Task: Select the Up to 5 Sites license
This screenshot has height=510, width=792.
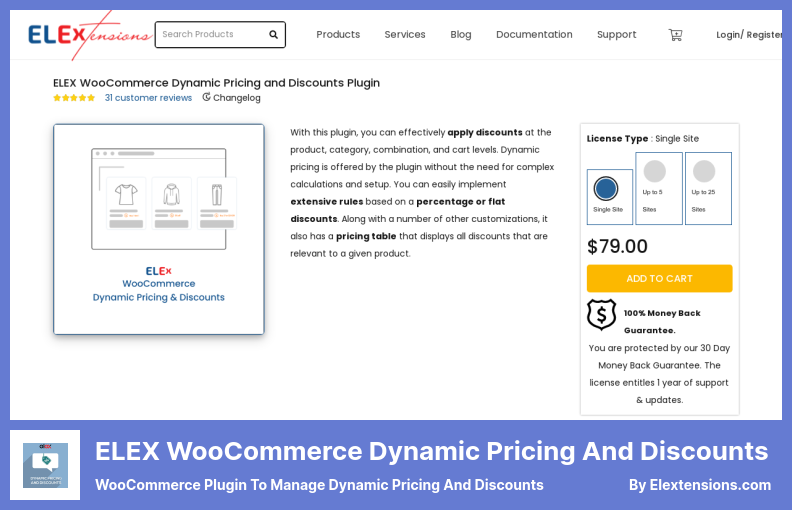Action: [x=659, y=188]
